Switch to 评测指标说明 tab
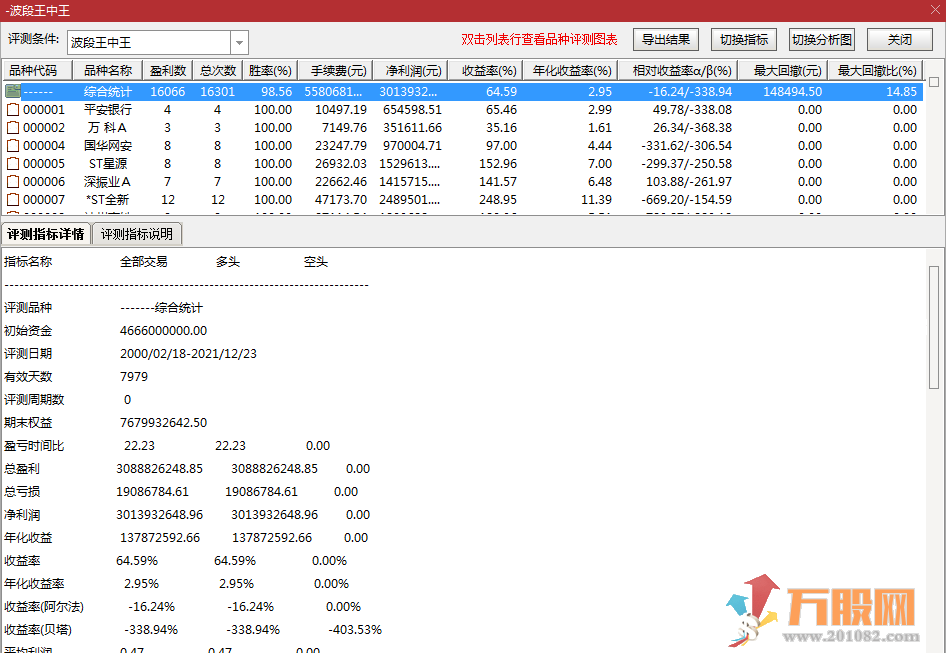Image resolution: width=946 pixels, height=653 pixels. click(x=137, y=234)
